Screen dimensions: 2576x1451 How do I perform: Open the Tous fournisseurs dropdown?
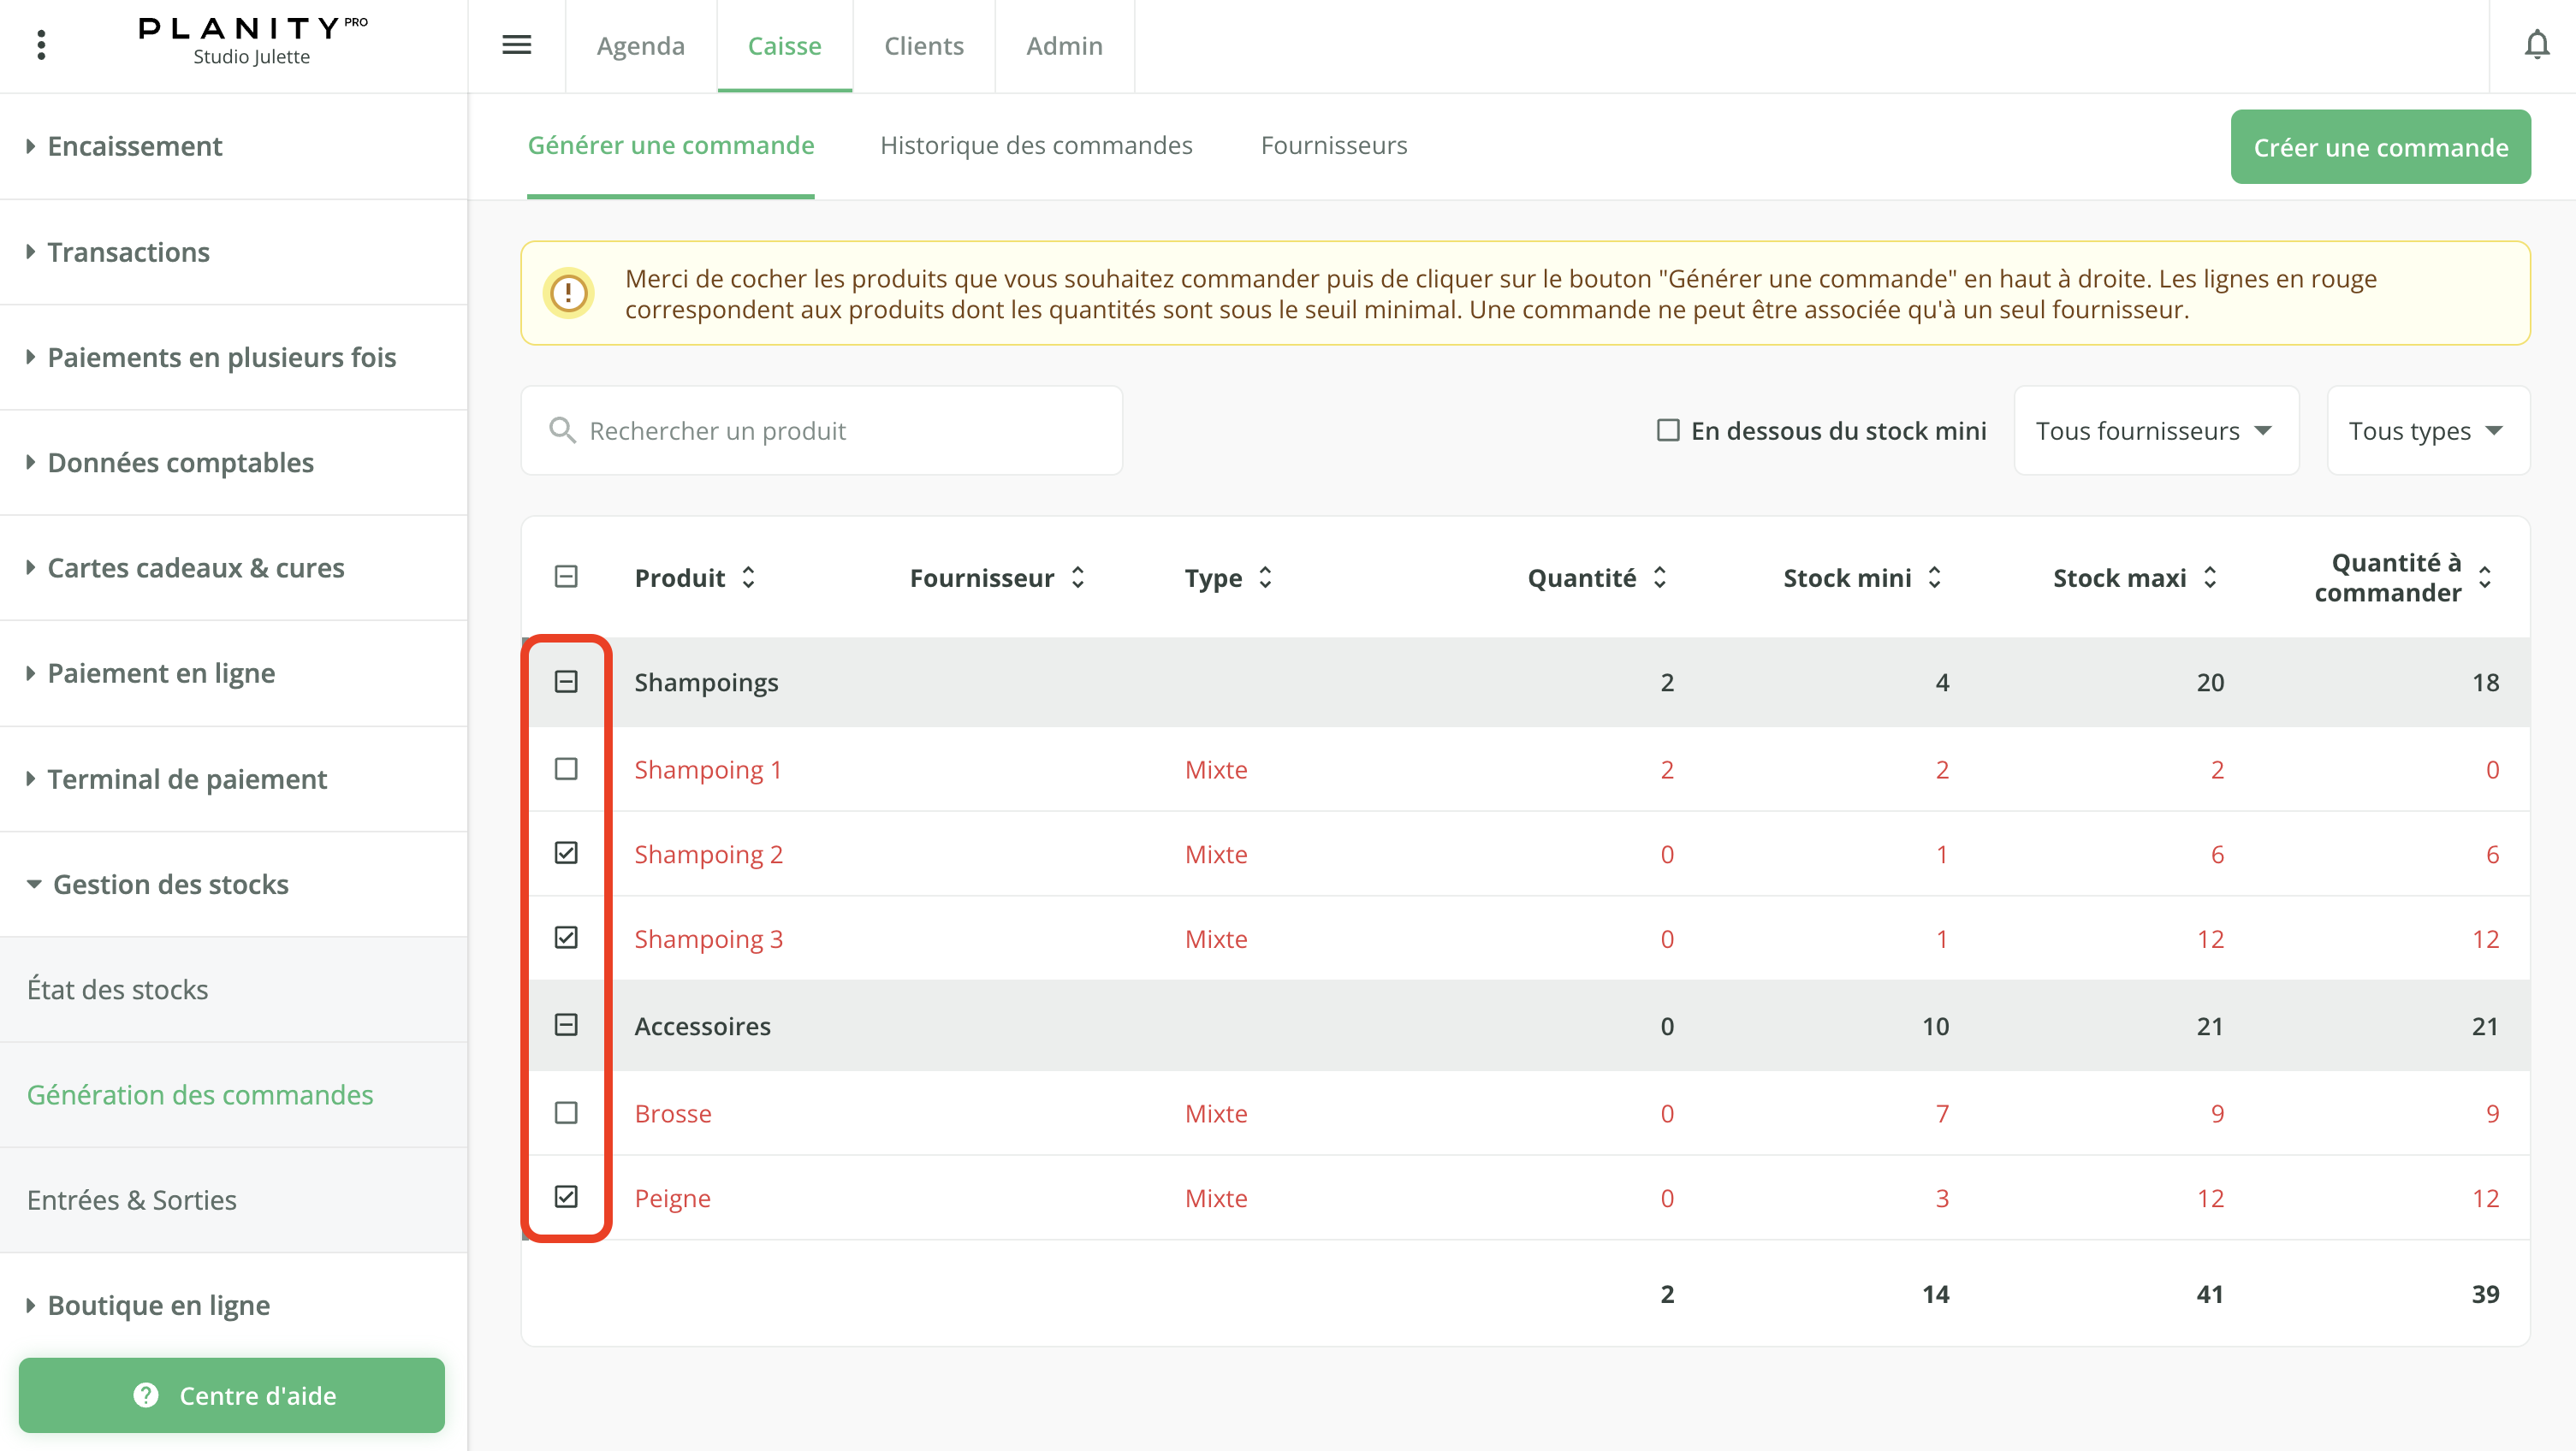tap(2155, 430)
